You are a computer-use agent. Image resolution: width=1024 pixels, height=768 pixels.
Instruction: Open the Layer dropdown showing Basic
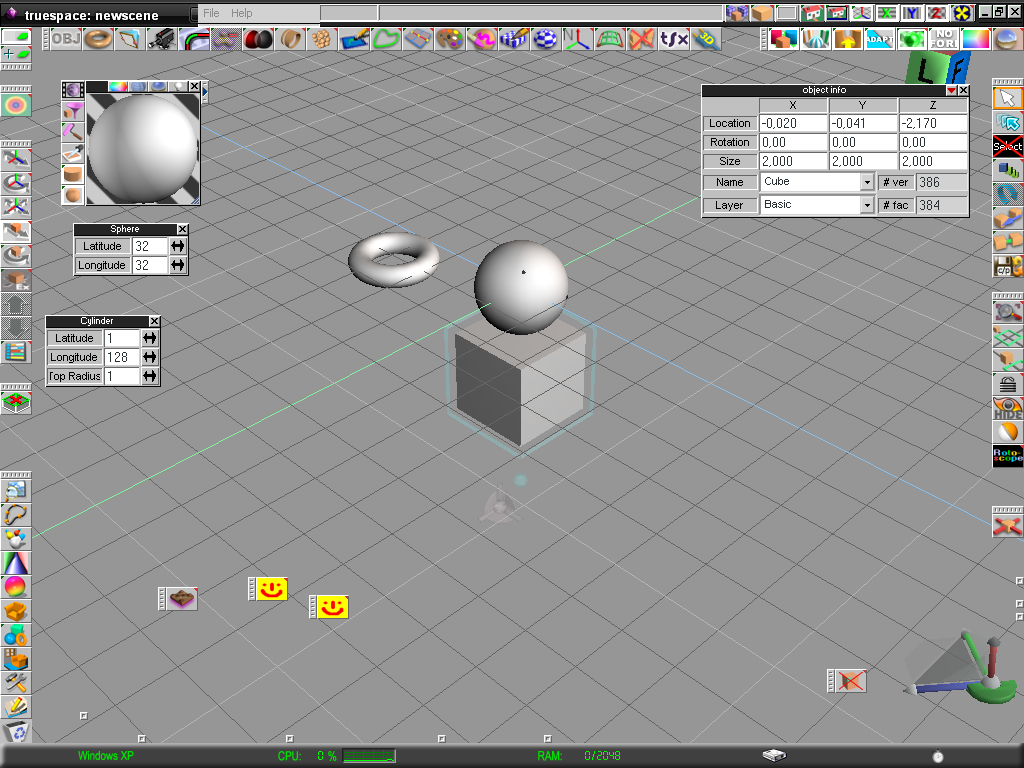[x=867, y=205]
